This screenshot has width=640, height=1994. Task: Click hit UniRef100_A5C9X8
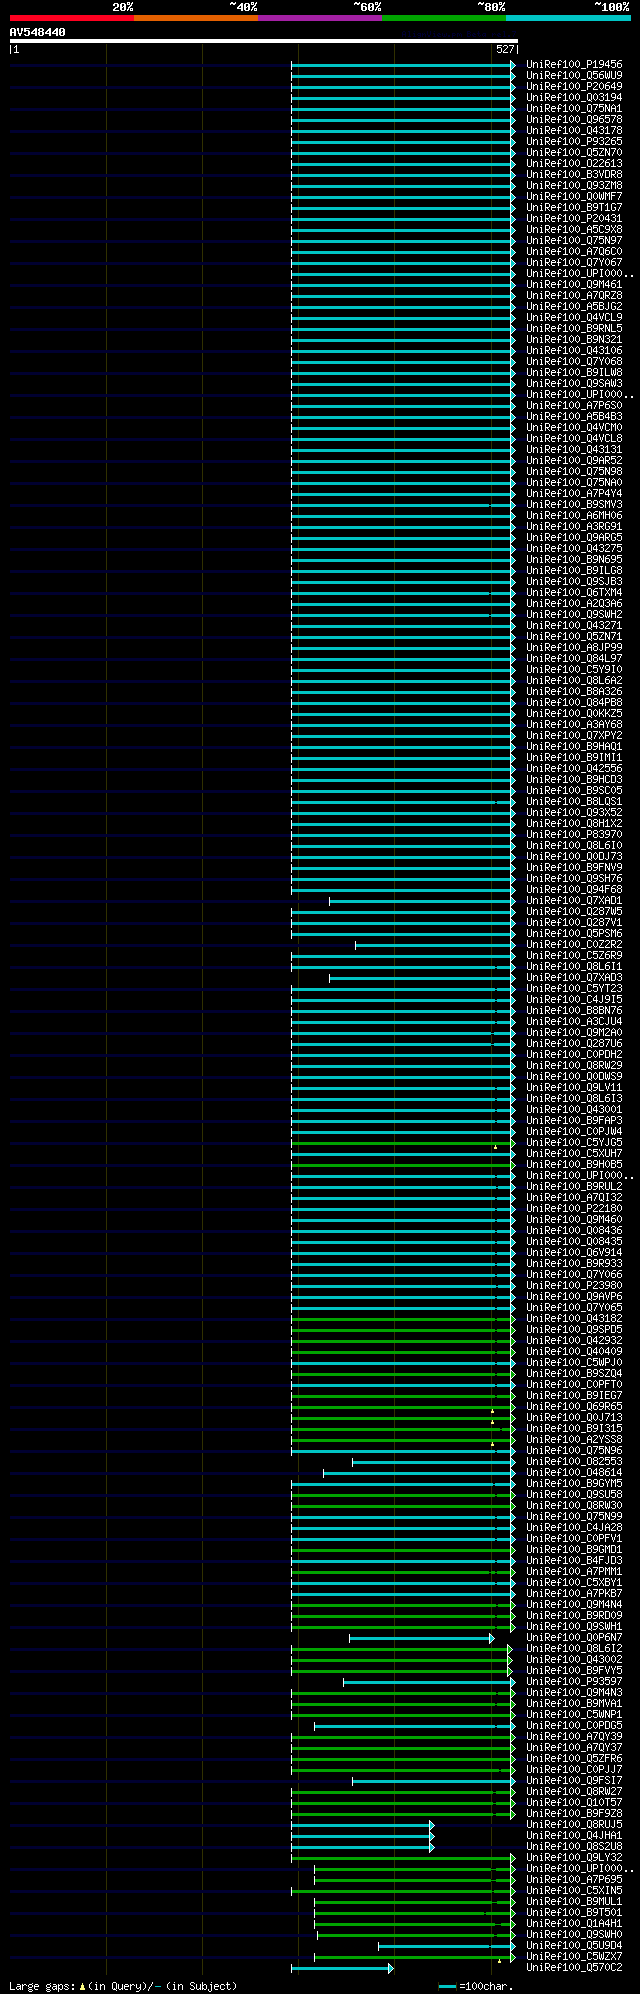tap(574, 229)
